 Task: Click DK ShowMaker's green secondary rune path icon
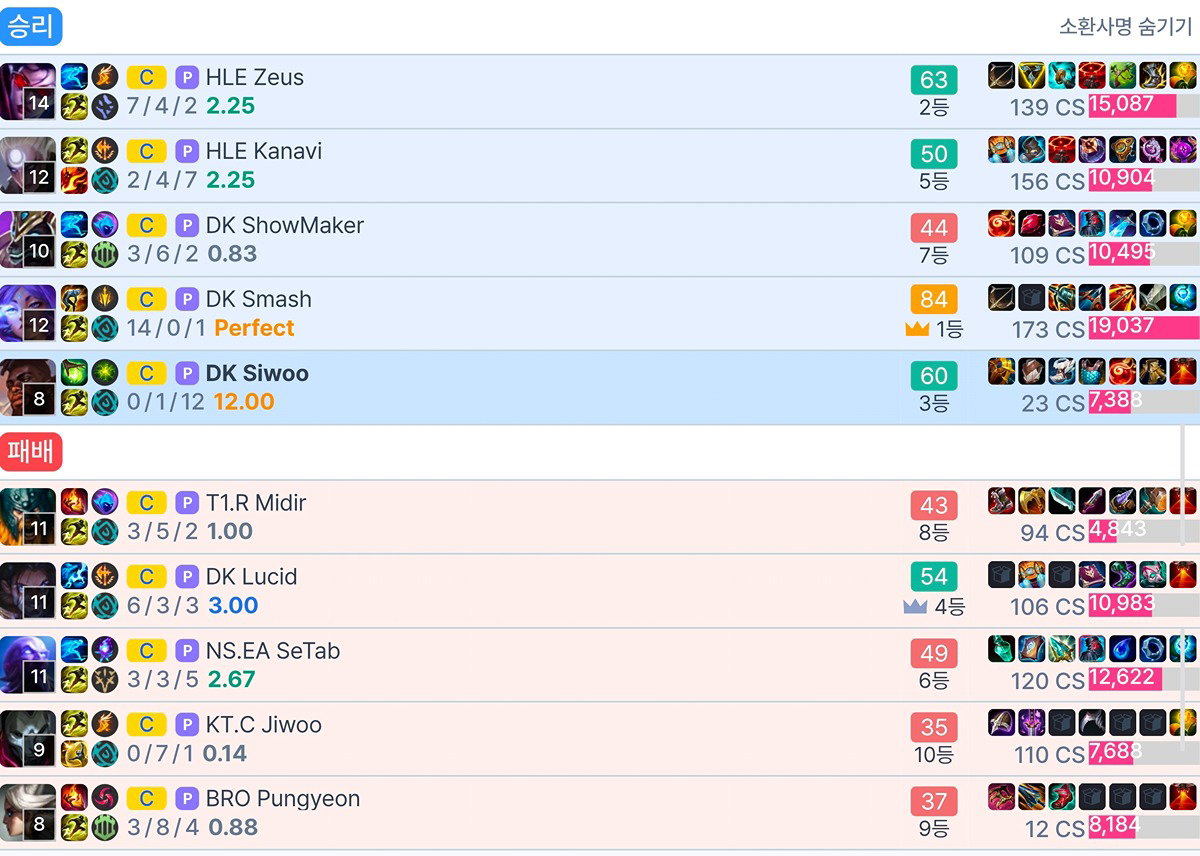click(105, 254)
